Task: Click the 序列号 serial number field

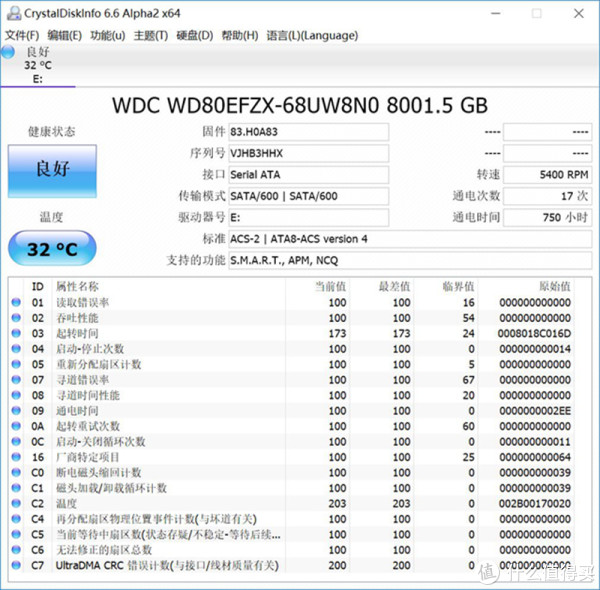Action: pyautogui.click(x=307, y=153)
